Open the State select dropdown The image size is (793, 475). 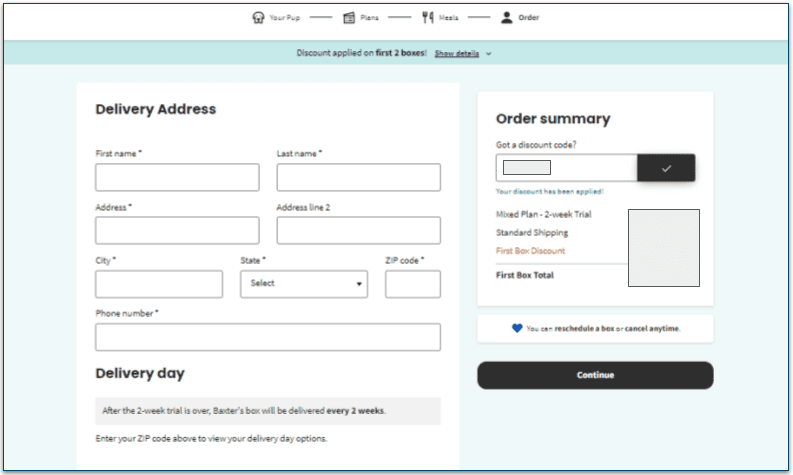point(304,284)
